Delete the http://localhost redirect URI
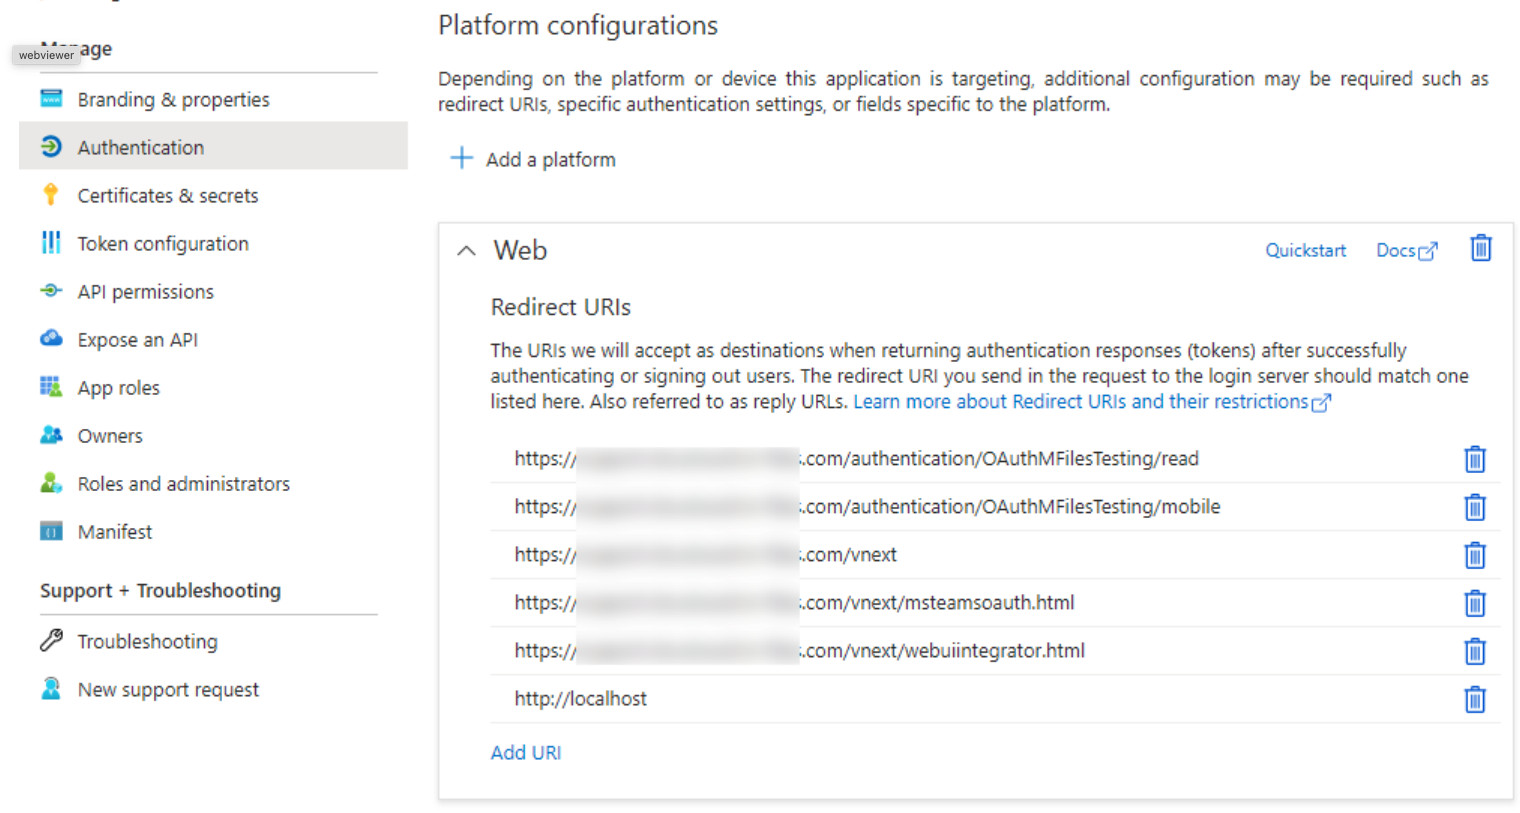 click(1474, 699)
